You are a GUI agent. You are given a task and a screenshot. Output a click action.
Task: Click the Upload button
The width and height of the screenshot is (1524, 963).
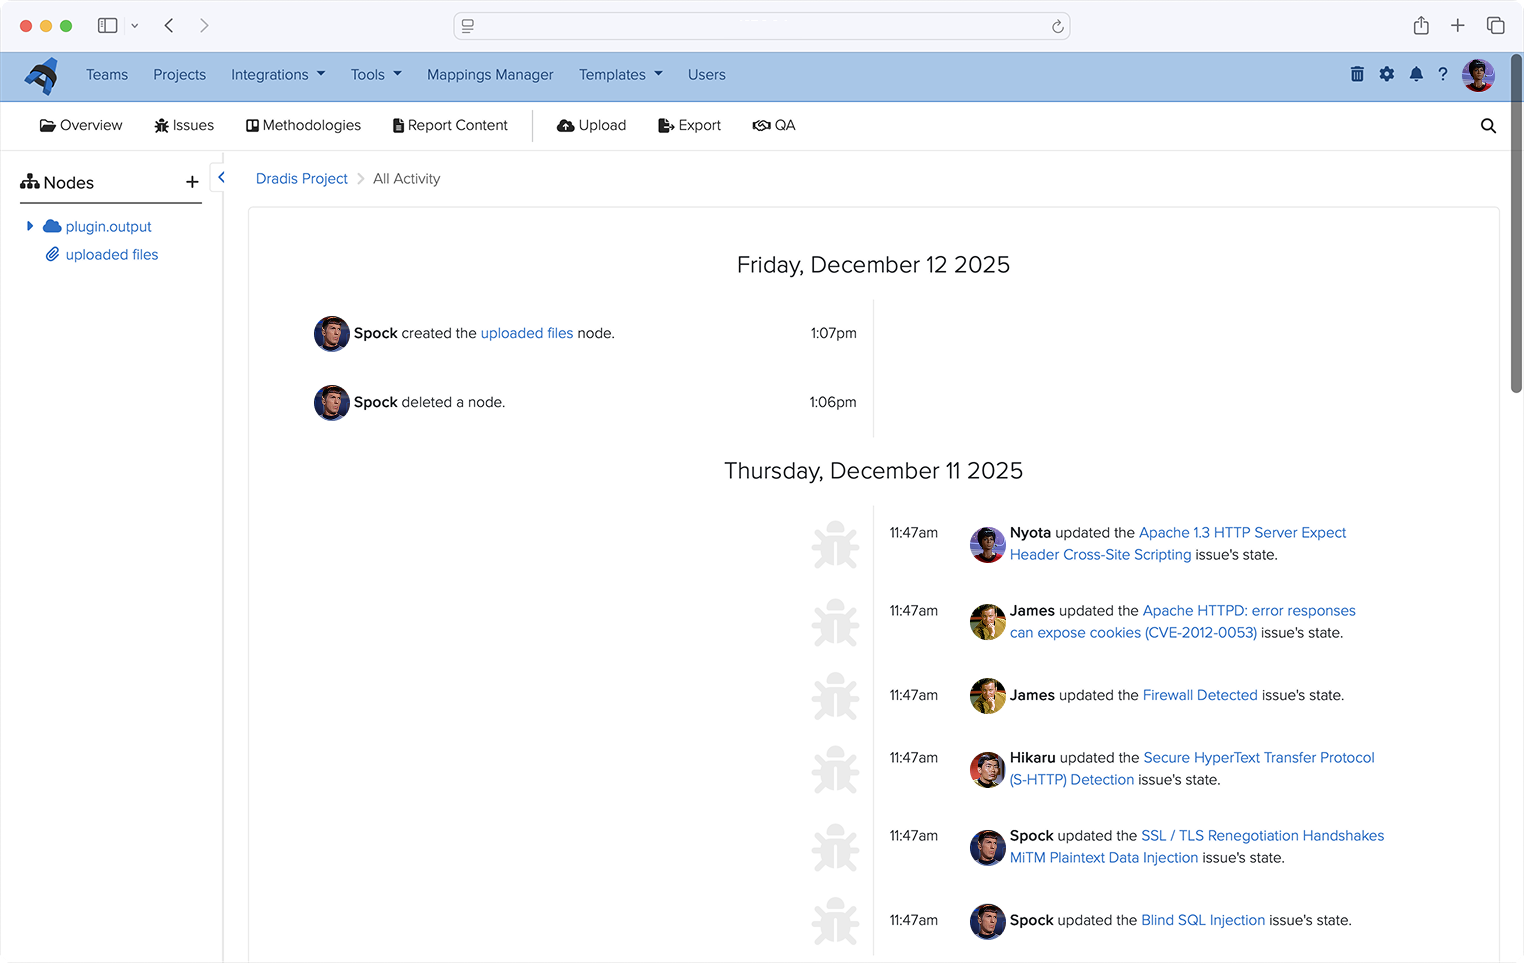point(592,125)
